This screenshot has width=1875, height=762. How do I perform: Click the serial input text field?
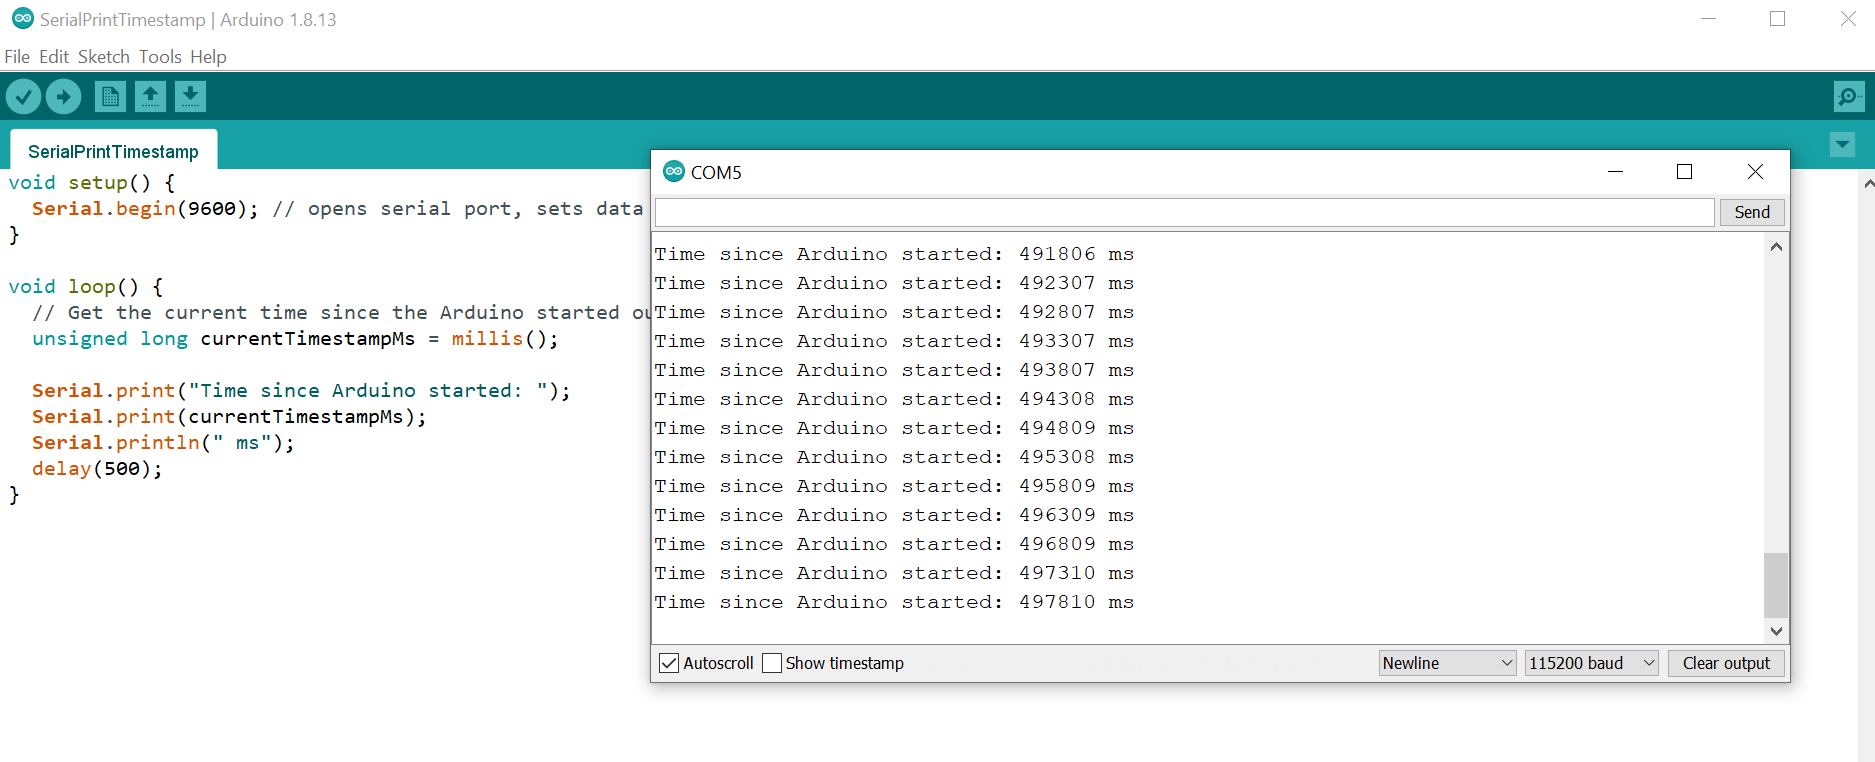click(1184, 212)
